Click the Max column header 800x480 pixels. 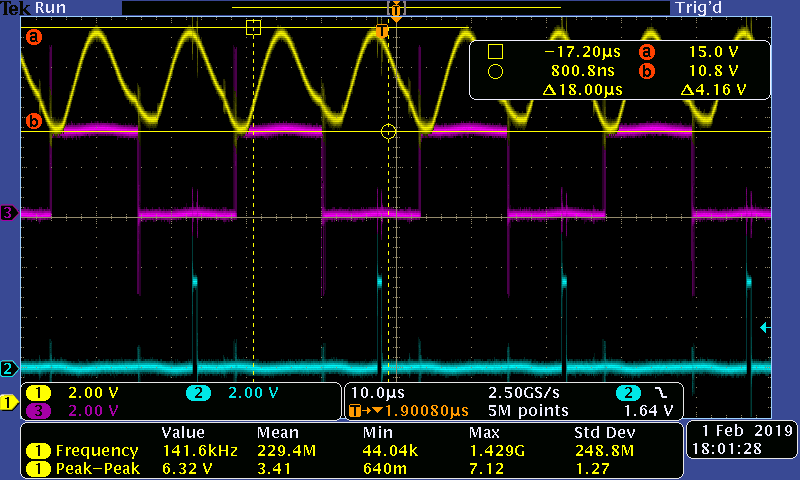click(x=484, y=433)
